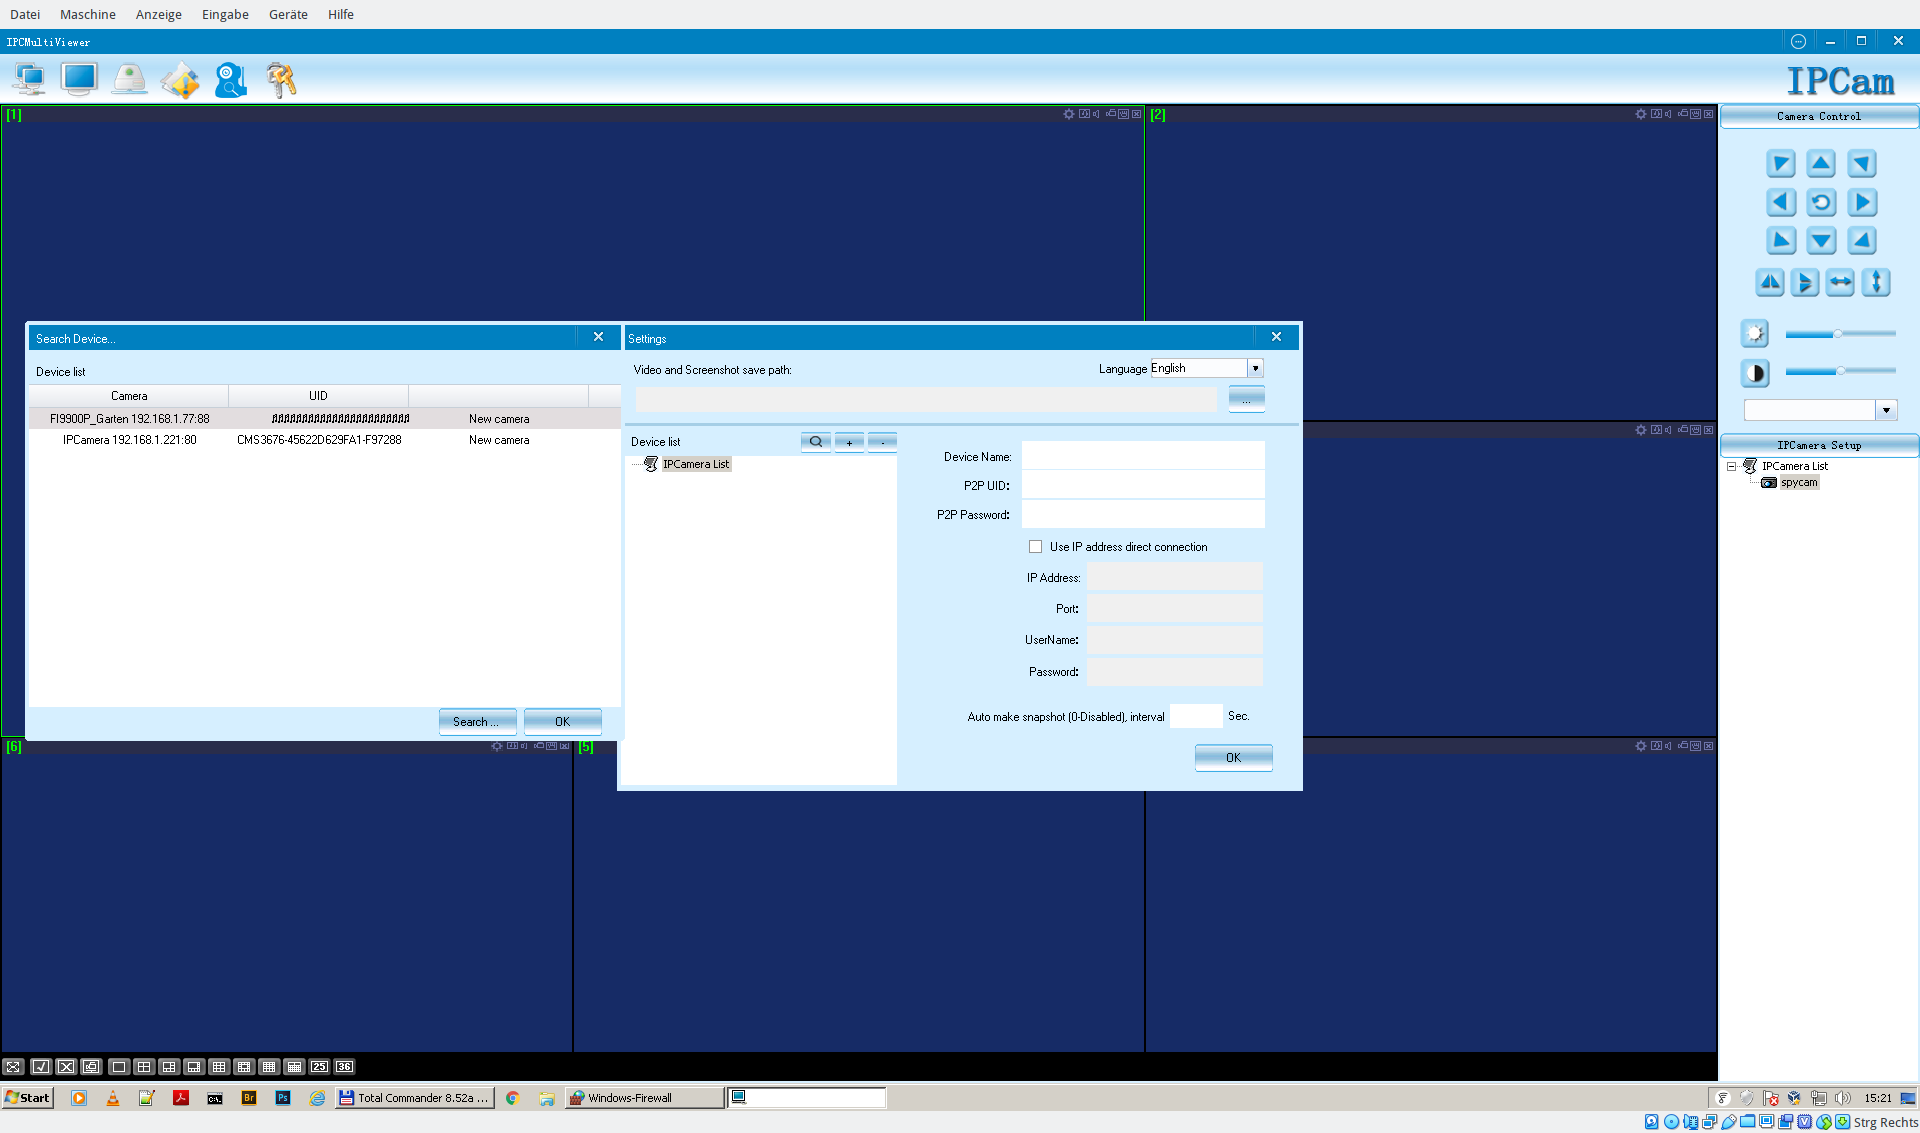Click the center reset position button
The width and height of the screenshot is (1920, 1133).
click(x=1821, y=203)
